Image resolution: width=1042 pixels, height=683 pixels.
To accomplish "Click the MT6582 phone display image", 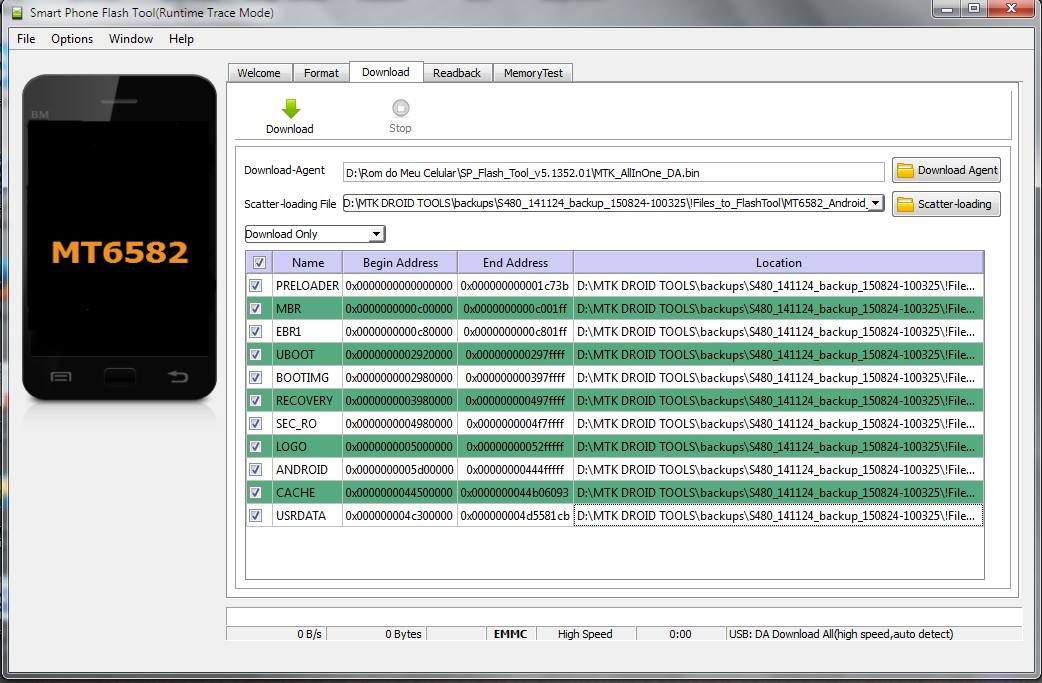I will (x=120, y=237).
